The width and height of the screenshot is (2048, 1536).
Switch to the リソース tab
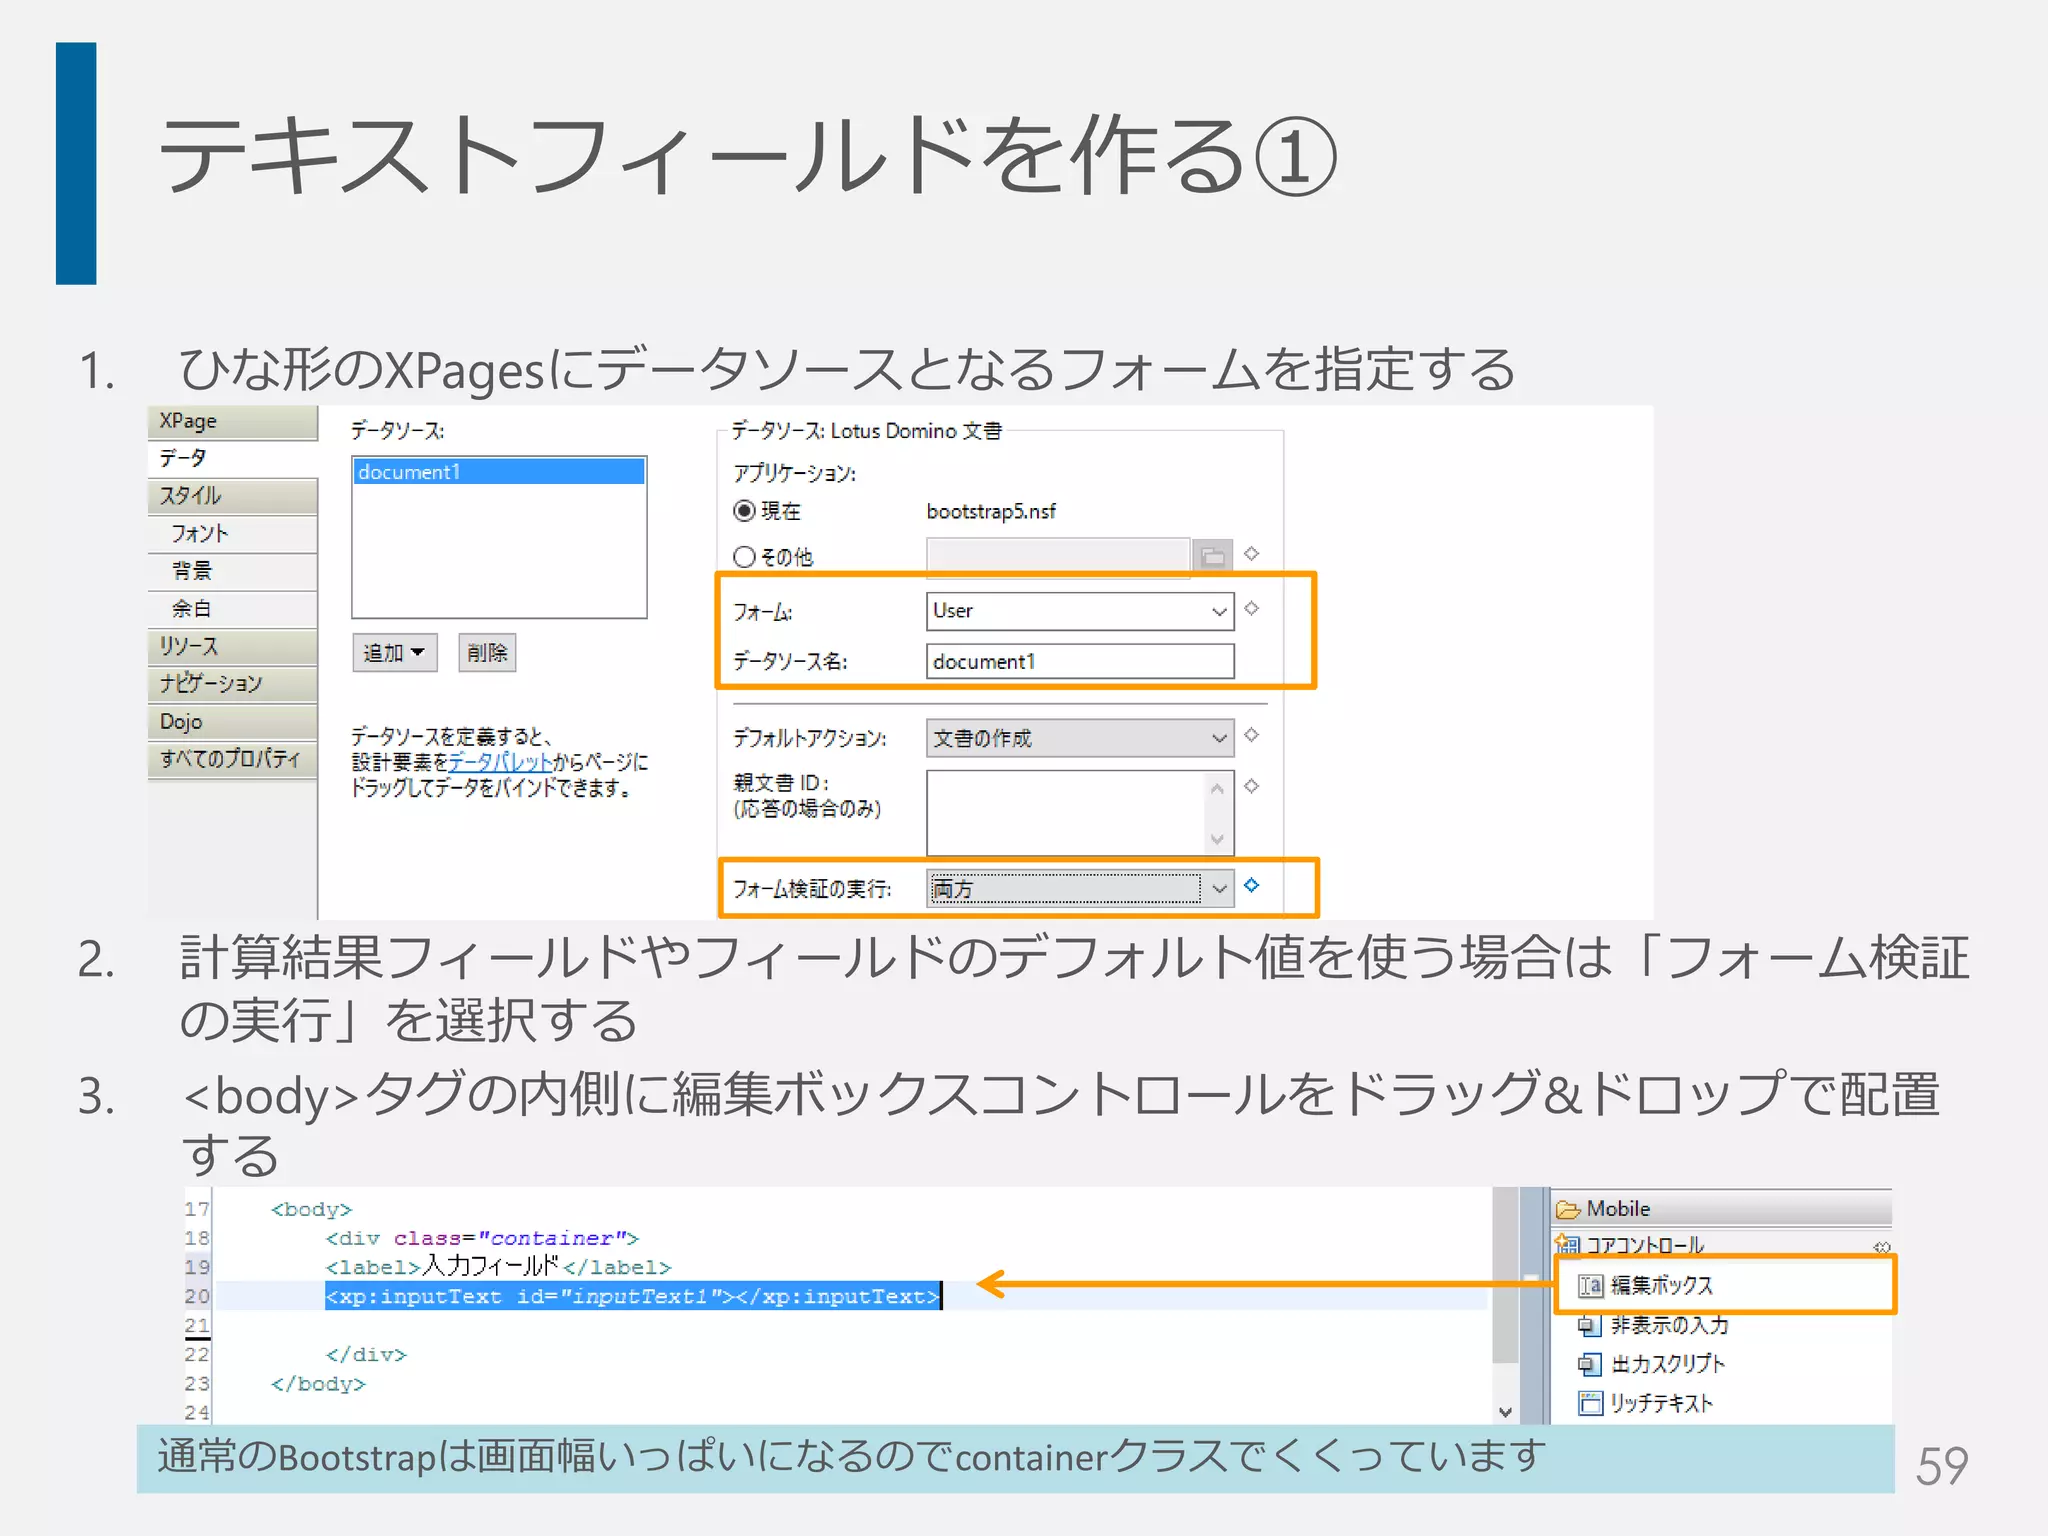click(x=232, y=647)
